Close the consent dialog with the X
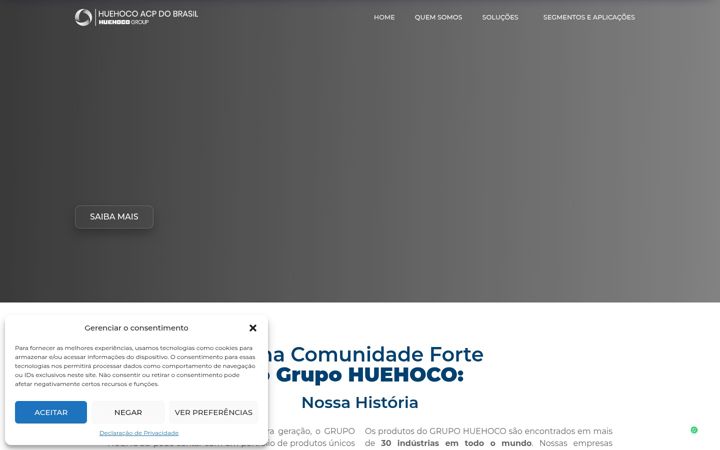This screenshot has width=720, height=450. coord(253,328)
